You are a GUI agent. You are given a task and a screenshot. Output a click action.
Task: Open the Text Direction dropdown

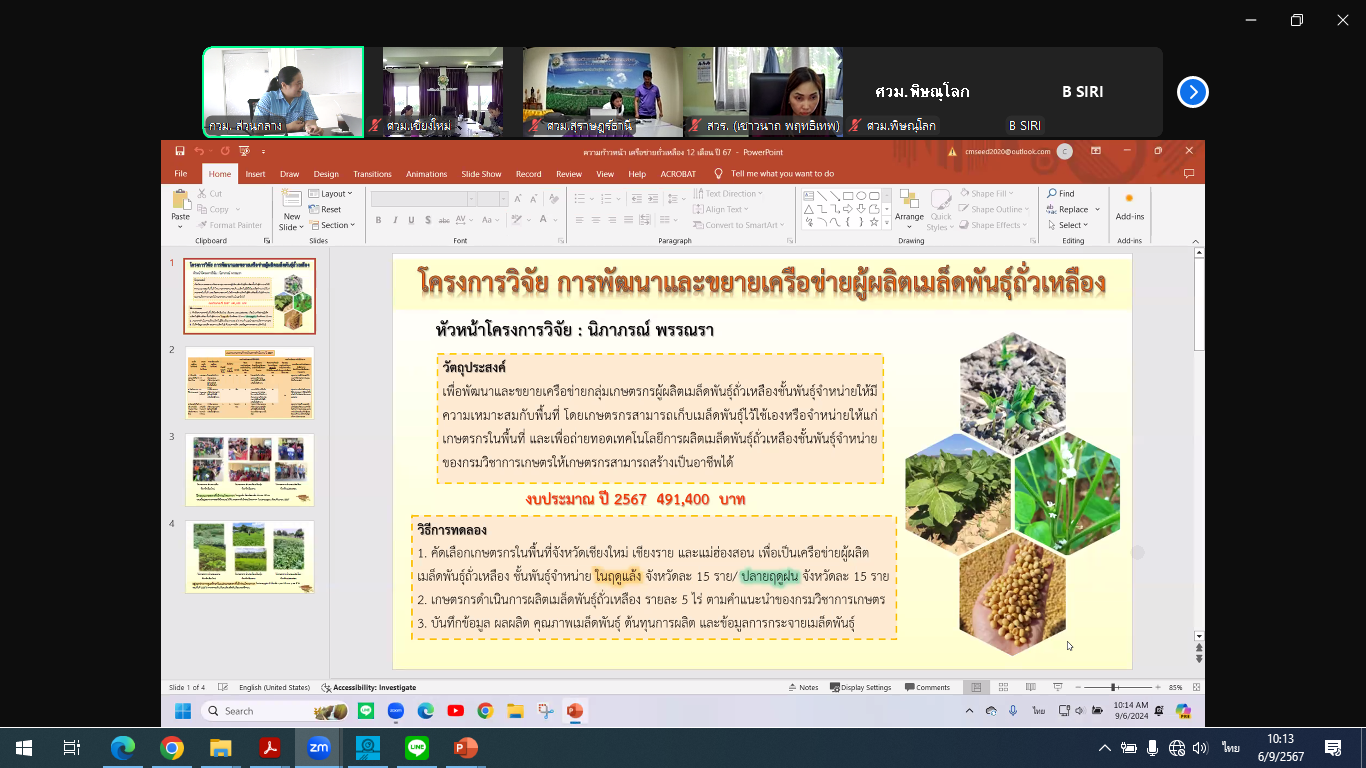[x=729, y=194]
